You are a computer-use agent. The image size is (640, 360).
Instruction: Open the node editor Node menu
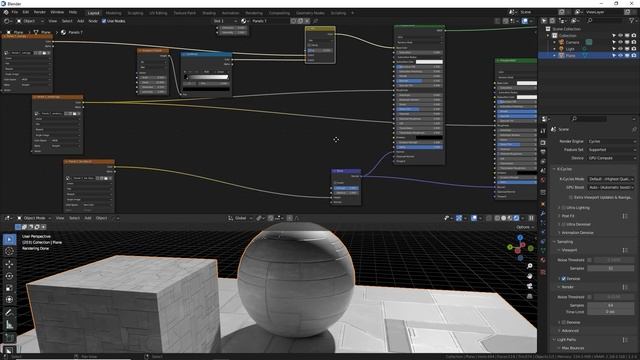(x=93, y=21)
